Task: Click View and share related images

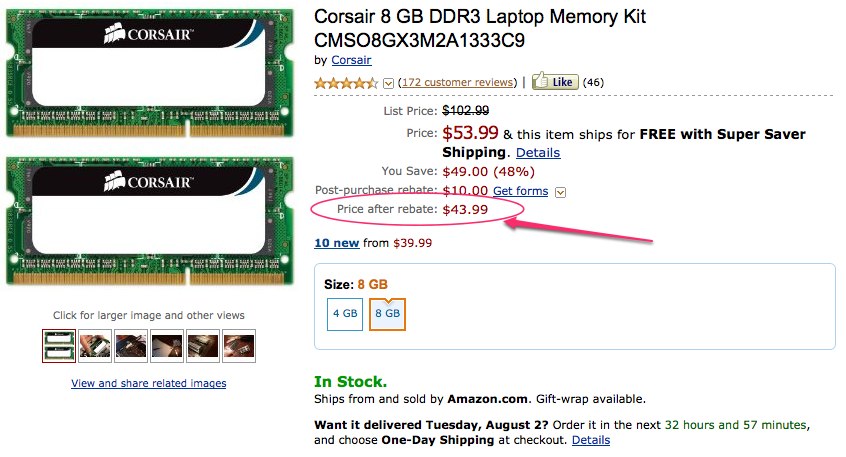Action: coord(149,383)
